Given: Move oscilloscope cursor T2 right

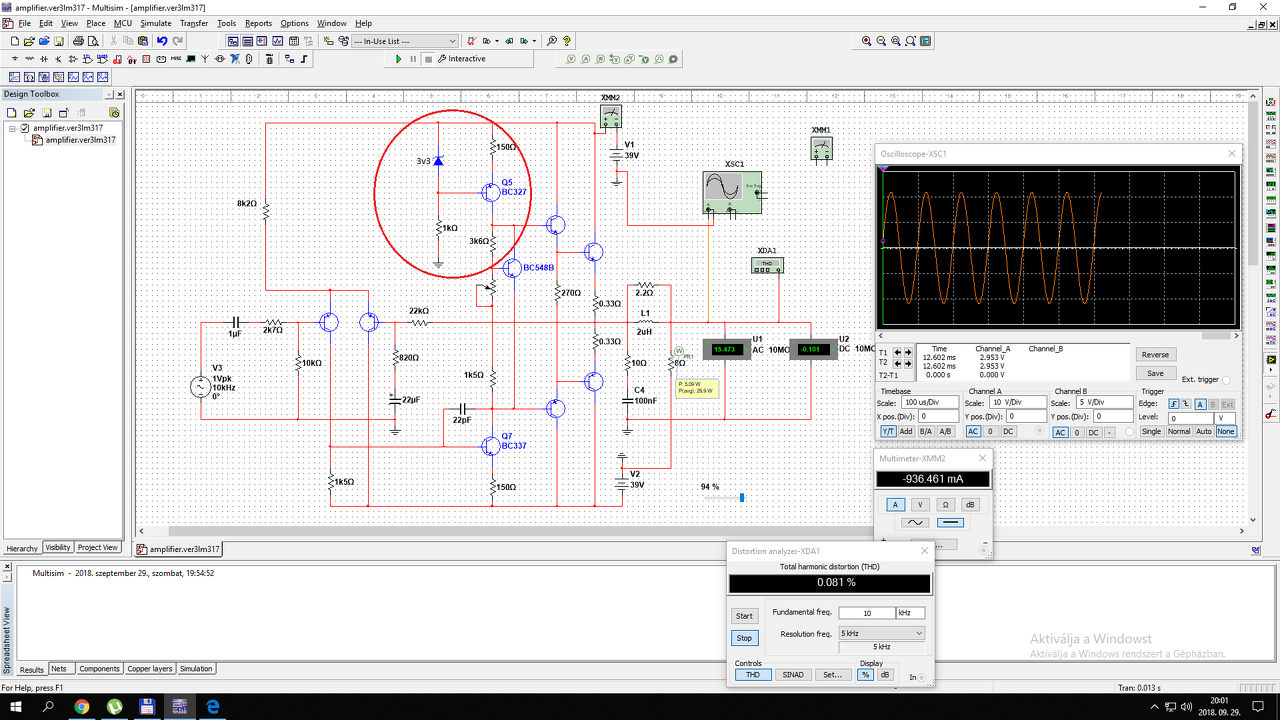Looking at the screenshot, I should tap(909, 363).
